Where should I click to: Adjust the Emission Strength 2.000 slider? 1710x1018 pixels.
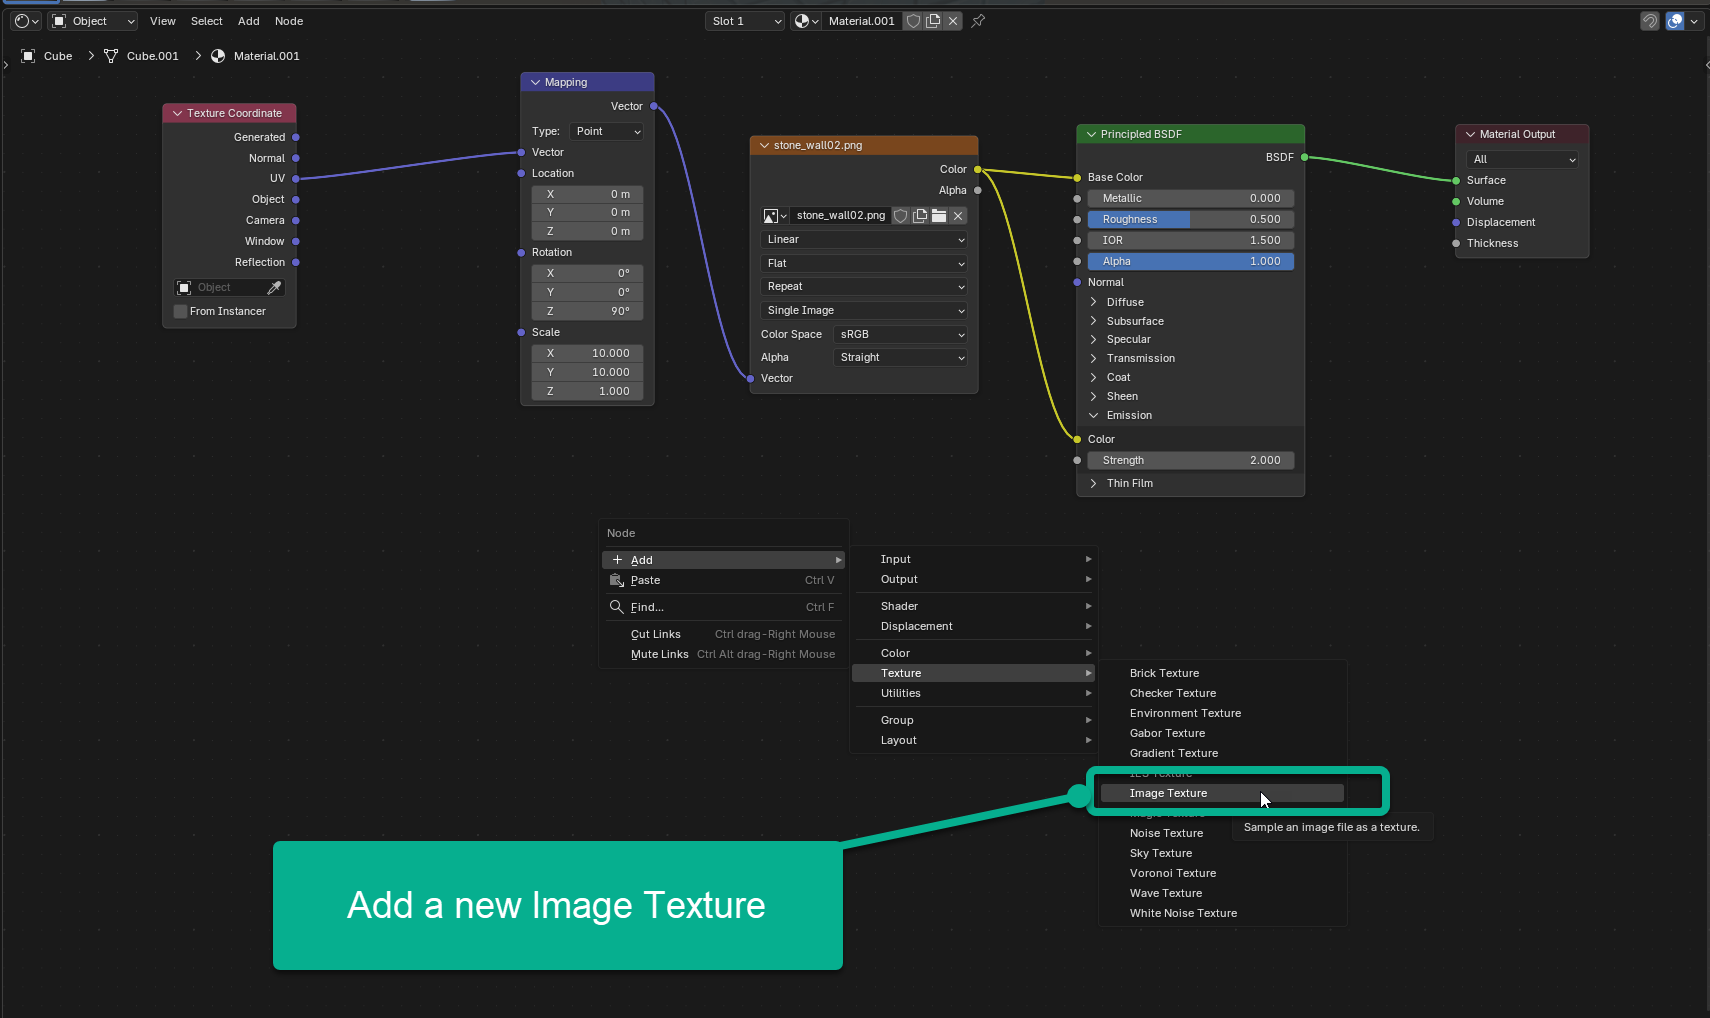point(1190,460)
